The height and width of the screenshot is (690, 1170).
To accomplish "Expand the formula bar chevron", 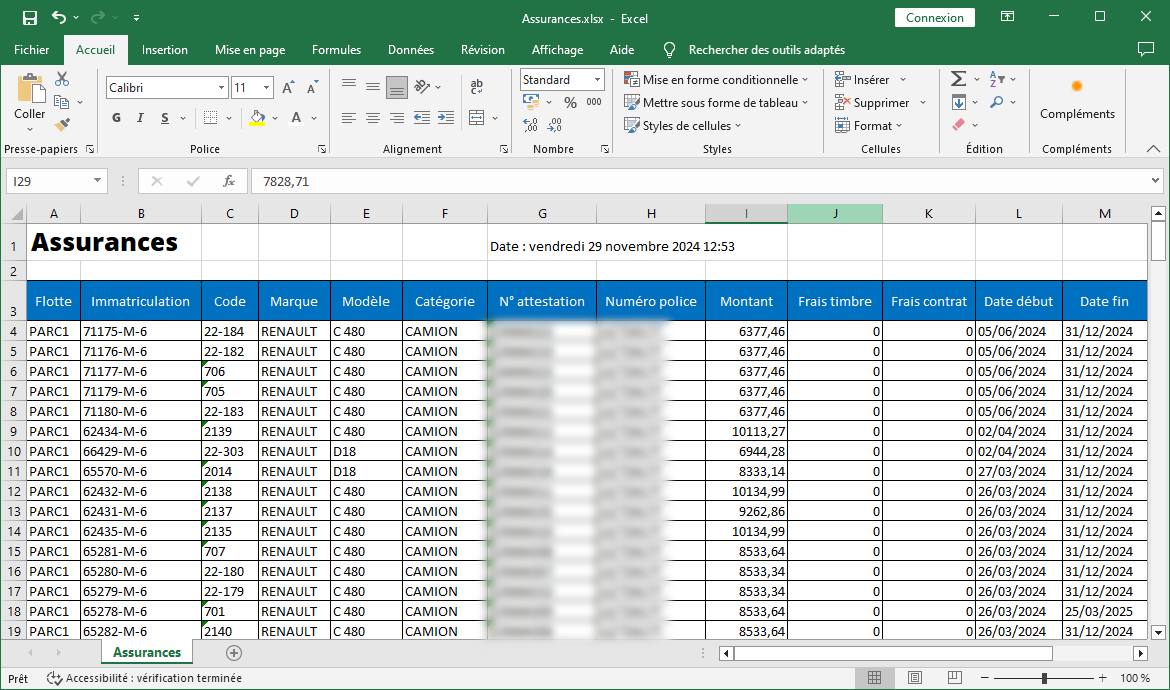I will click(1155, 181).
